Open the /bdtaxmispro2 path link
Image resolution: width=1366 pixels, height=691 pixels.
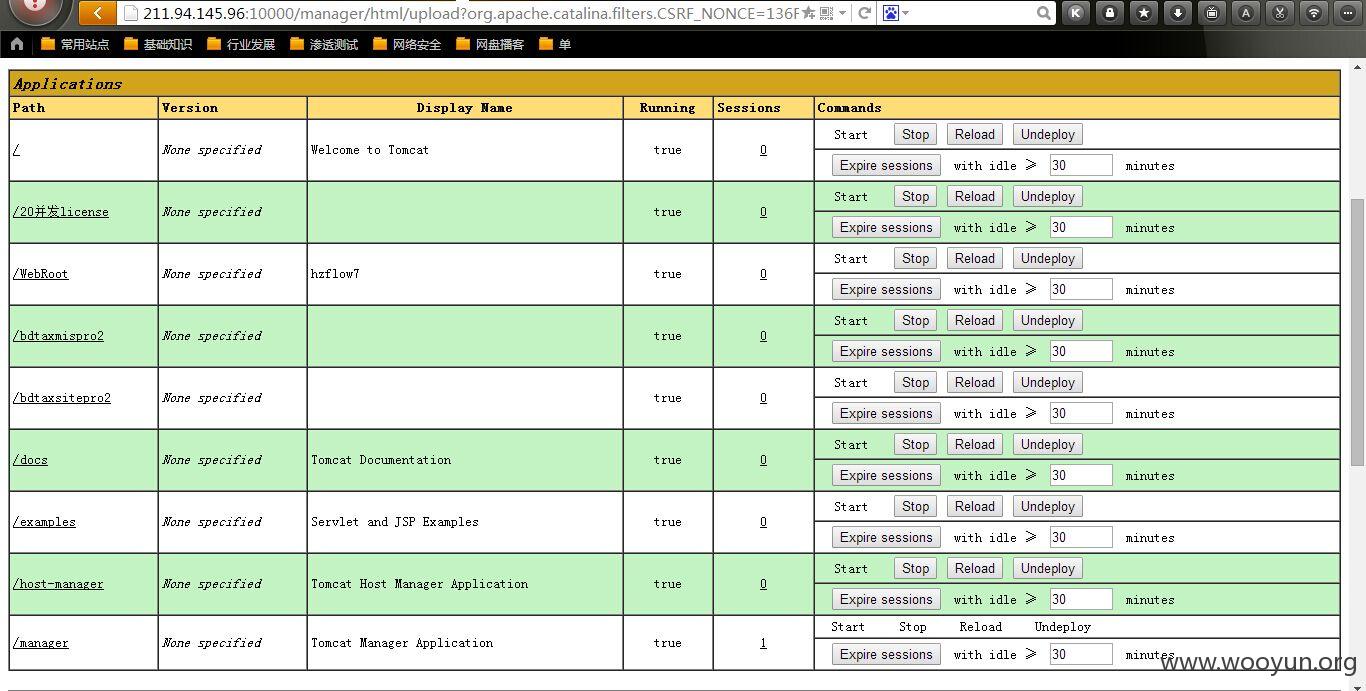pyautogui.click(x=58, y=336)
